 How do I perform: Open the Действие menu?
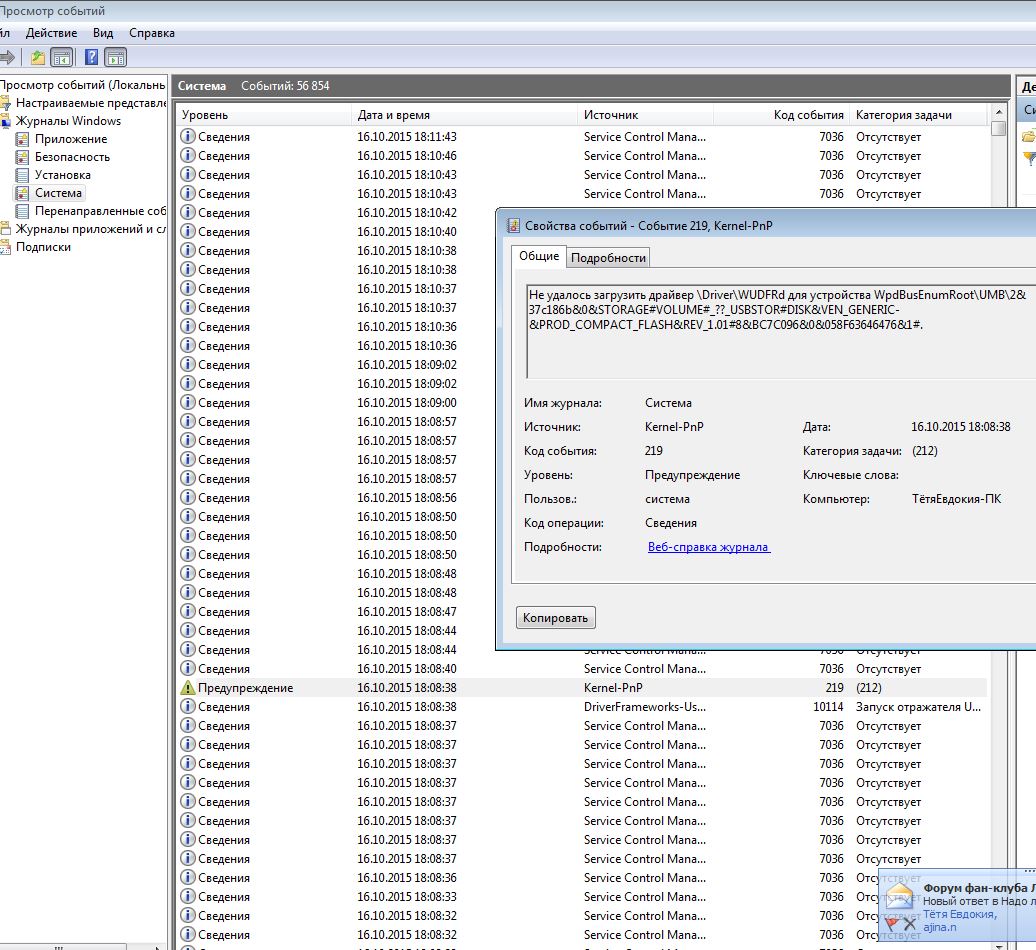[51, 33]
